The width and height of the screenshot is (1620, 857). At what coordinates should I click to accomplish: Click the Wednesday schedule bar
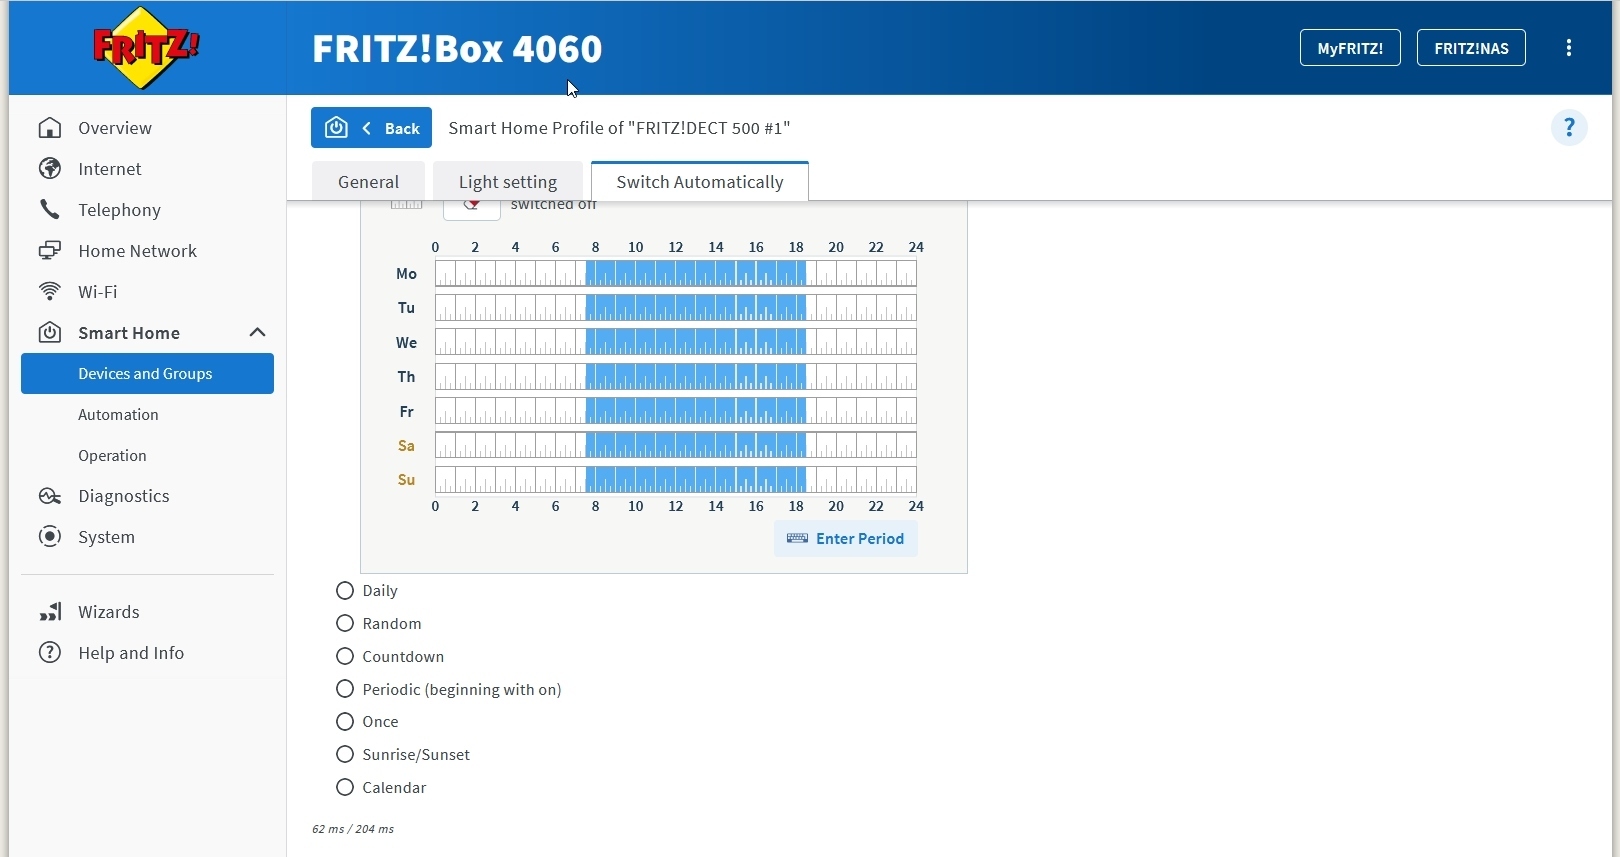pyautogui.click(x=676, y=343)
